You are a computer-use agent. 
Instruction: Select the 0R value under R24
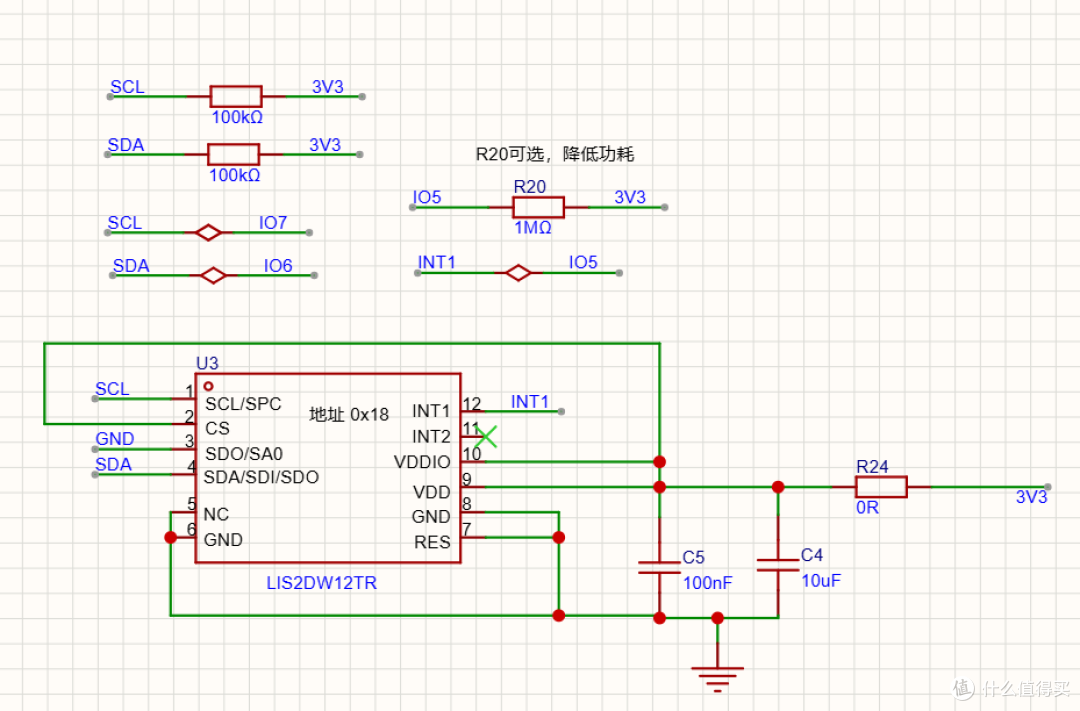point(867,508)
